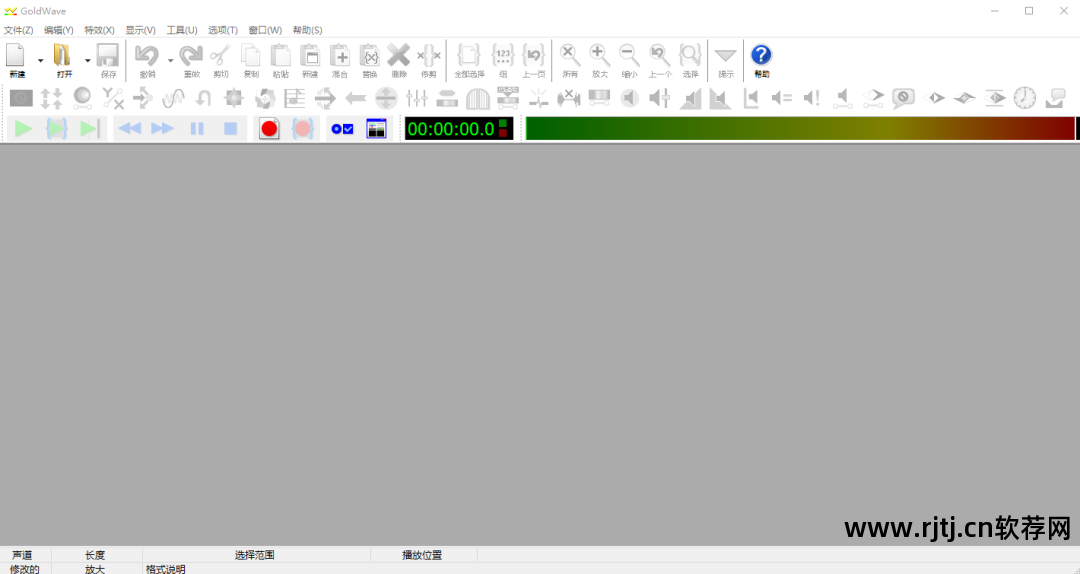Viewport: 1080px width, 574px height.
Task: Click the 修剪 (Trim) icon
Action: [x=428, y=55]
